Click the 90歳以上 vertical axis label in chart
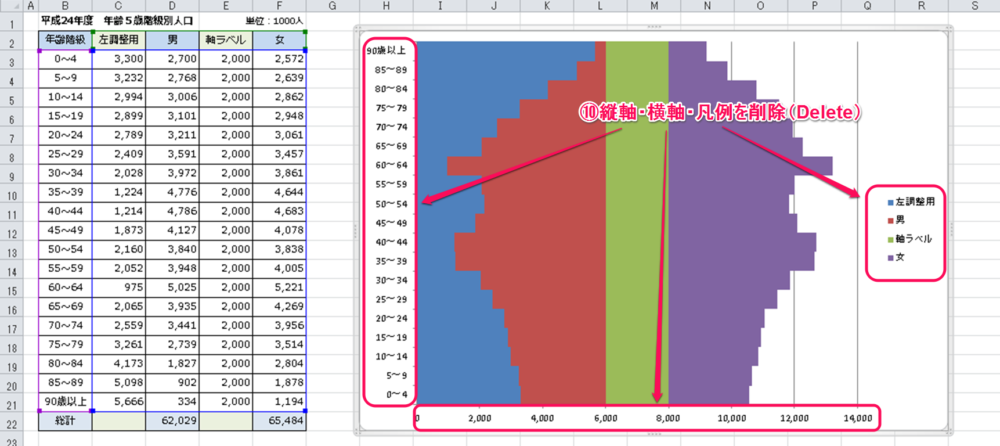This screenshot has width=1000, height=446. click(x=385, y=49)
